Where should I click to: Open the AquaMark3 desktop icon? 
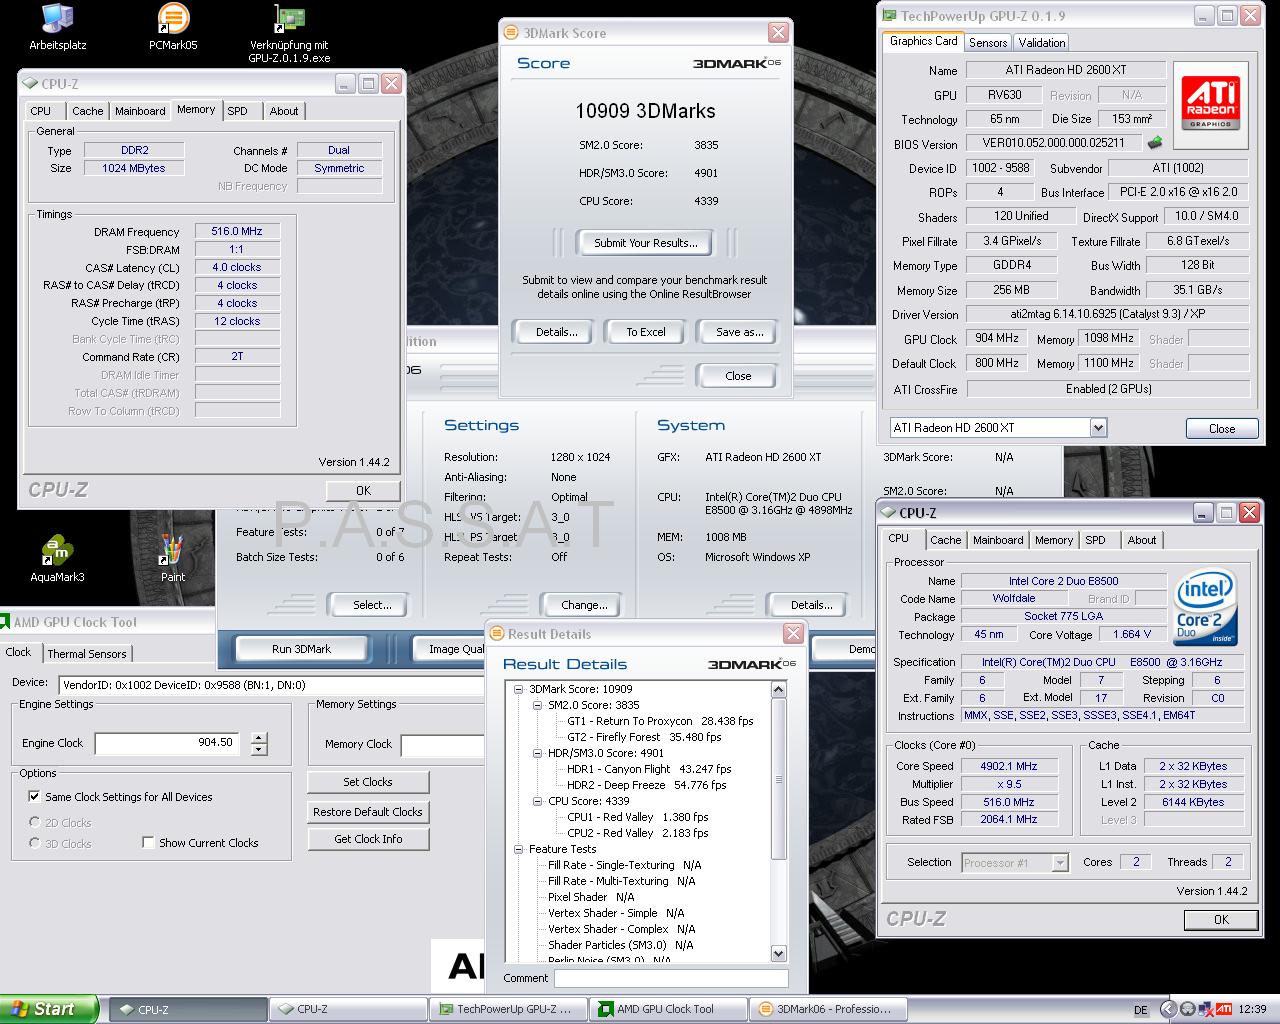pos(57,559)
